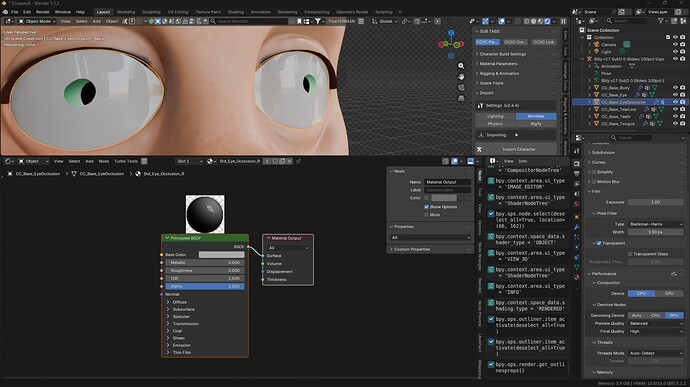Toggle the camera view gizmo icon
690x387 pixels.
461,88
